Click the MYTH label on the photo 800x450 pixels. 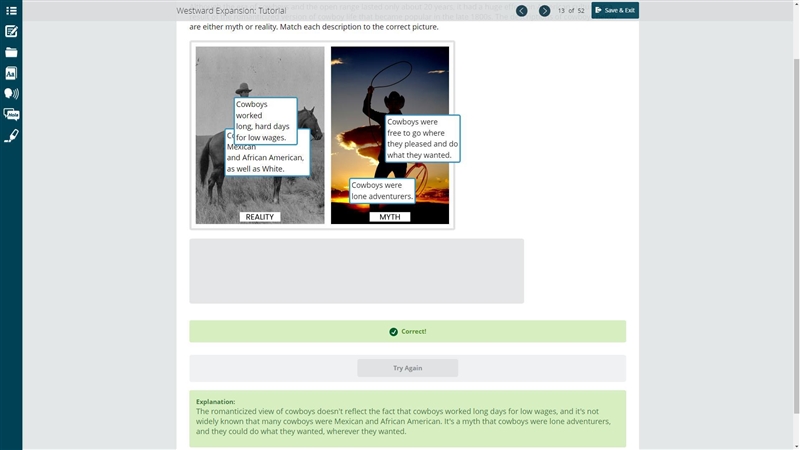point(390,217)
